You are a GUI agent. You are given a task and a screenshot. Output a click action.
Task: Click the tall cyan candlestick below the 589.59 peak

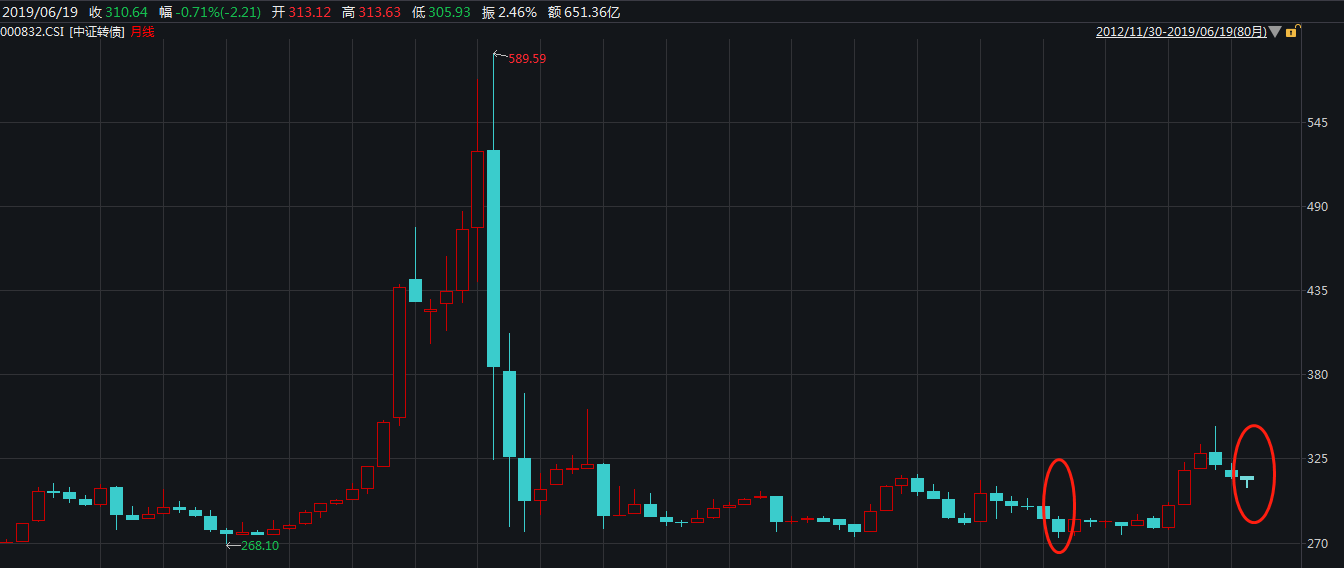(493, 258)
